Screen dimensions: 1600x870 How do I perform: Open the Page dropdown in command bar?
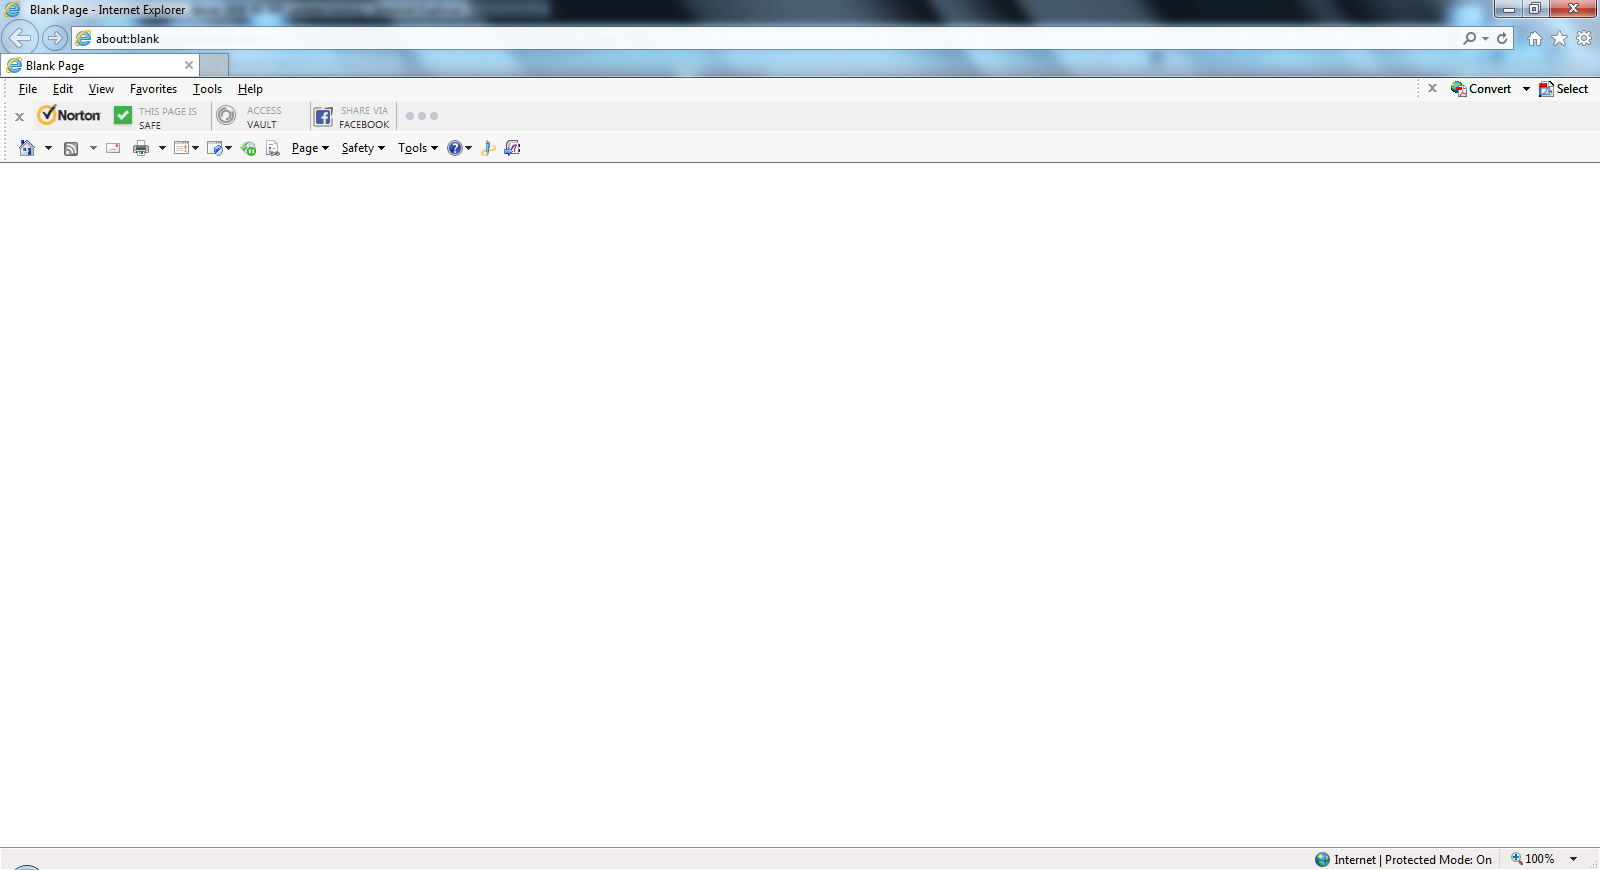[x=310, y=148]
